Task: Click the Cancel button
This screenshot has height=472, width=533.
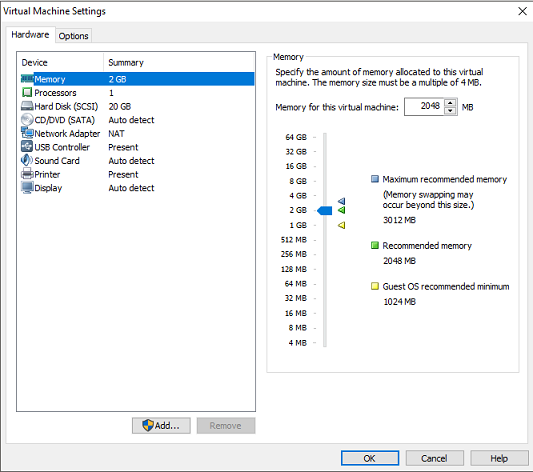Action: coord(434,458)
